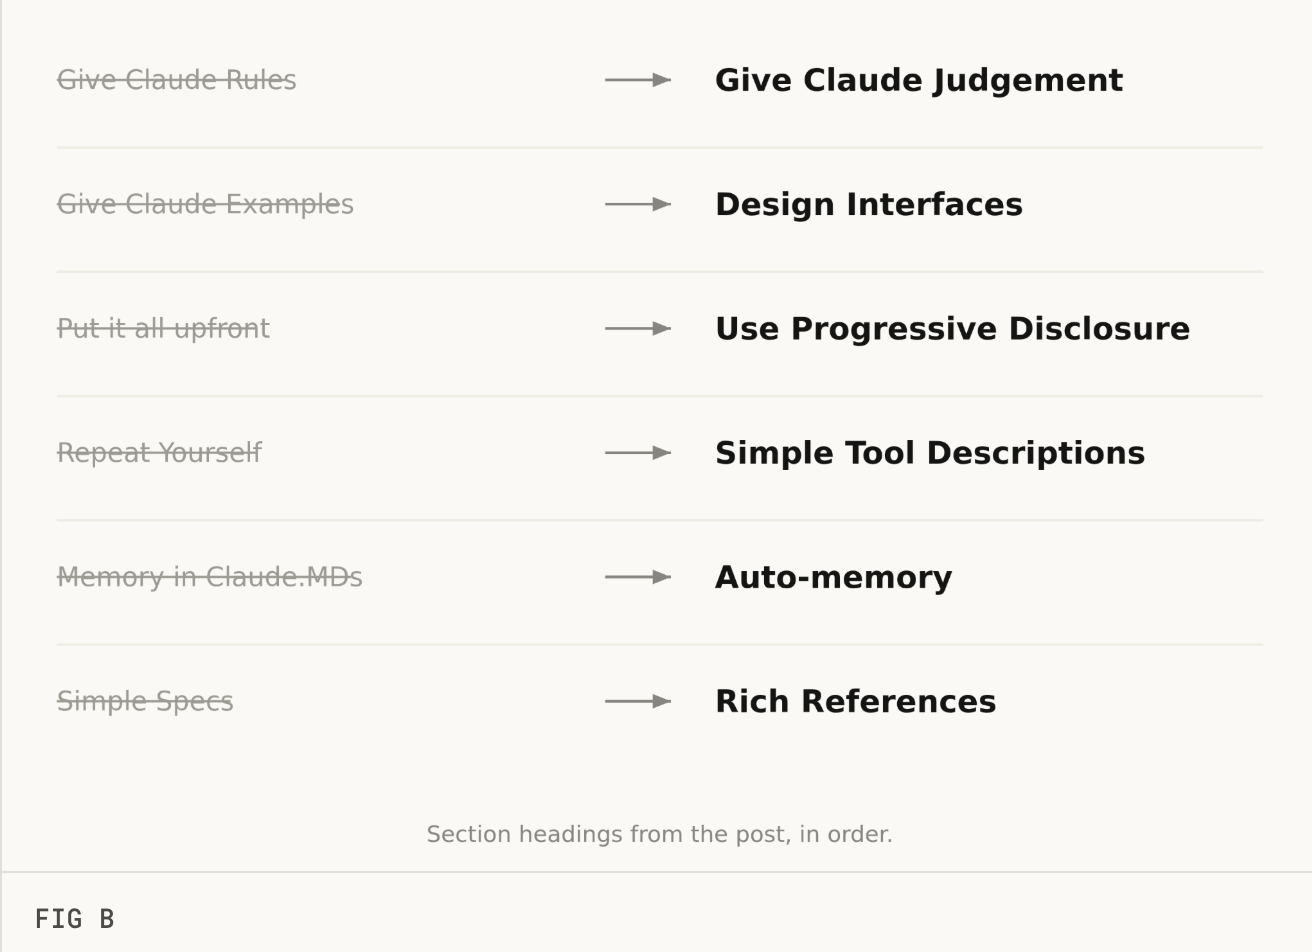
Task: Click the struck-through Simple Specs text
Action: pos(145,702)
